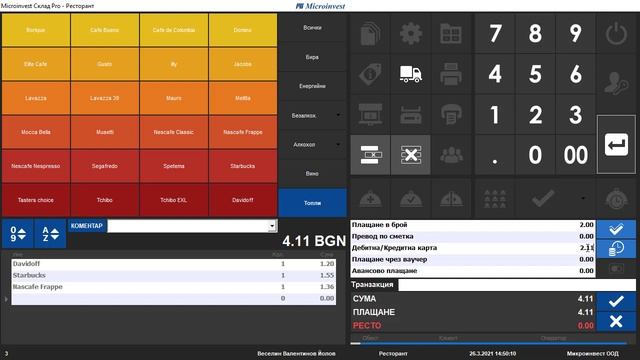Expand the Безалкох. category dropdown arrow
The width and height of the screenshot is (640, 360).
[338, 115]
